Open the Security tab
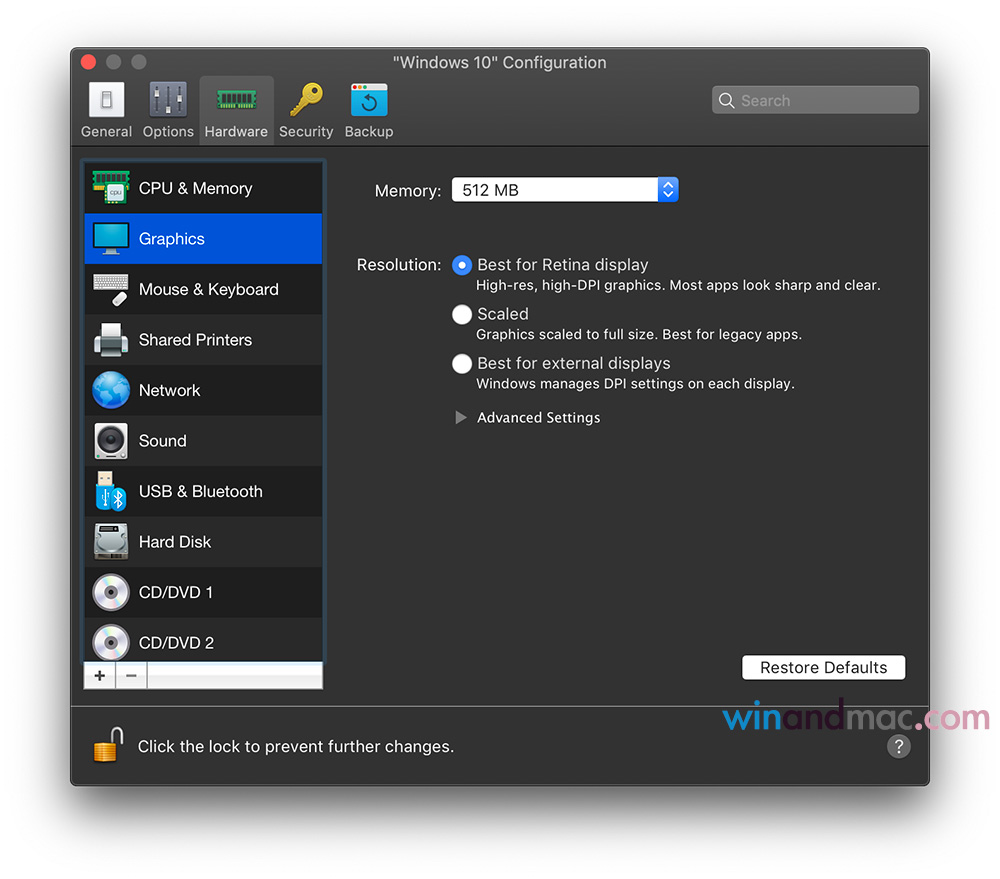Viewport: 1000px width, 879px height. click(306, 110)
